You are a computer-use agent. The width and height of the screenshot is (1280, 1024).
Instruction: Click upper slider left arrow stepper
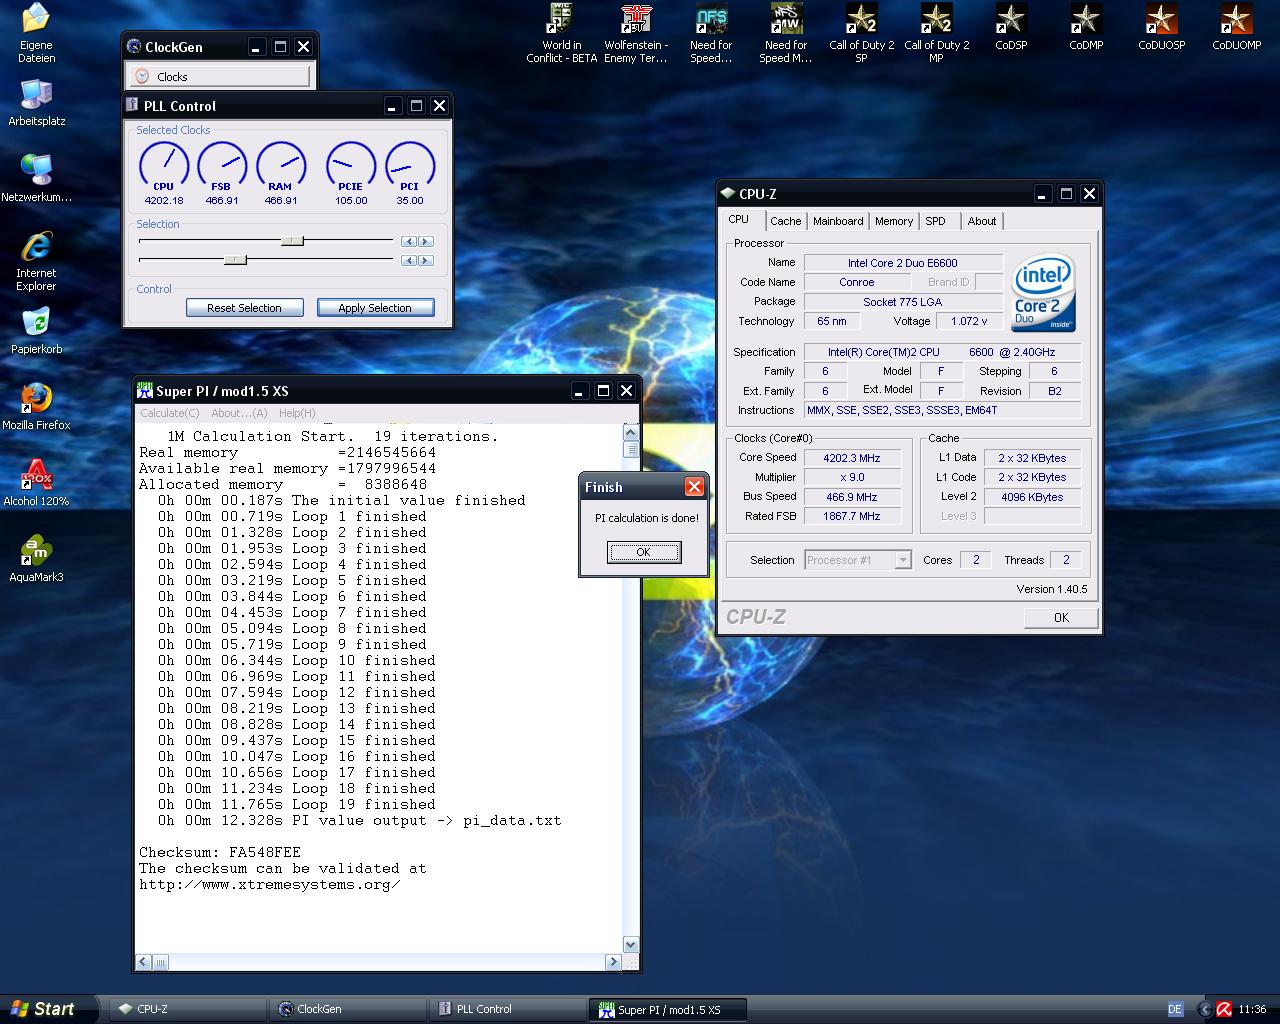click(408, 241)
